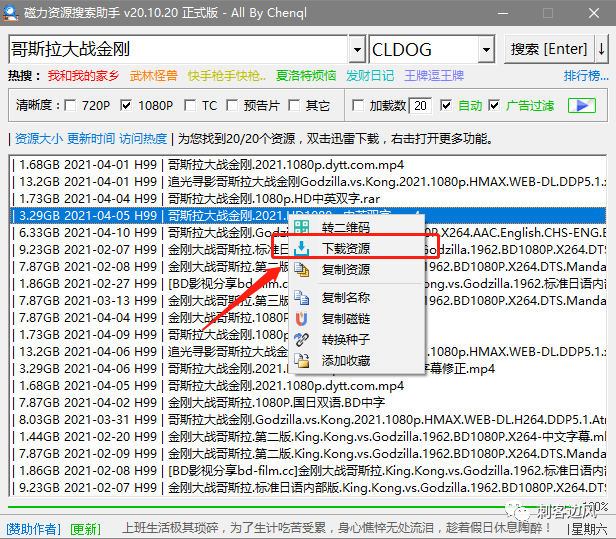
Task: Select the 7.87GB 2021-02-09 第二版 row
Action: [308, 453]
